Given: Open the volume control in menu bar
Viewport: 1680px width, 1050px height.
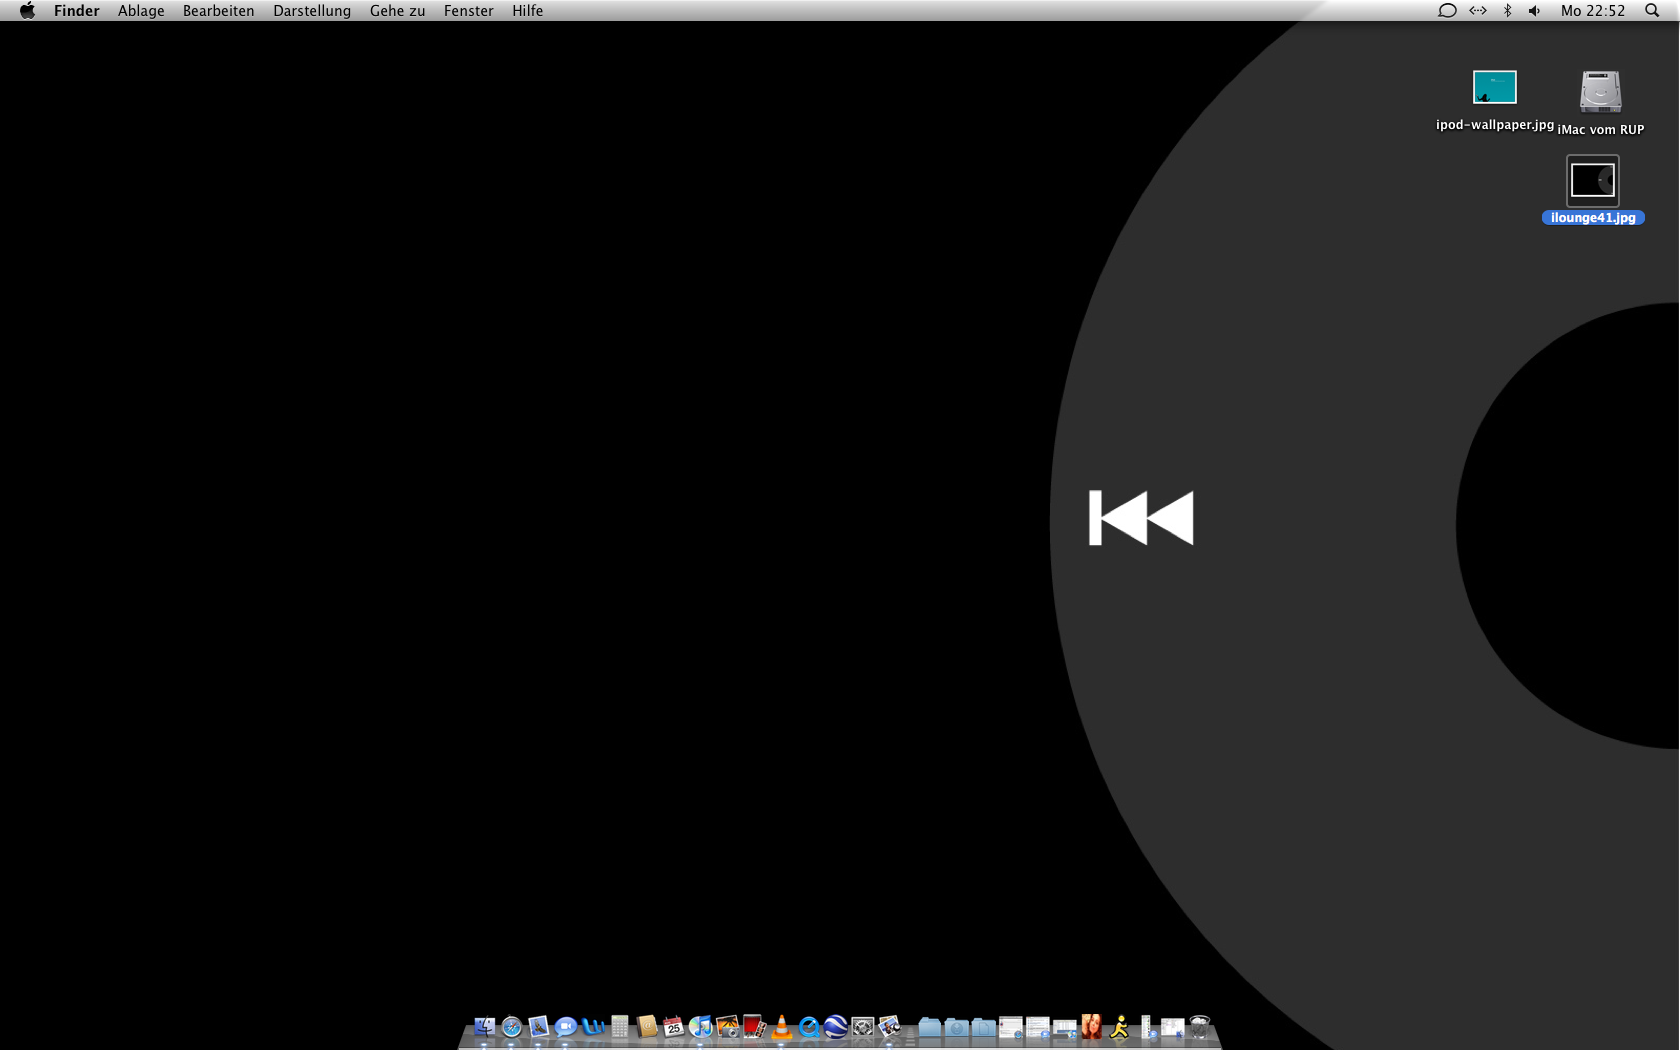Looking at the screenshot, I should (x=1534, y=11).
